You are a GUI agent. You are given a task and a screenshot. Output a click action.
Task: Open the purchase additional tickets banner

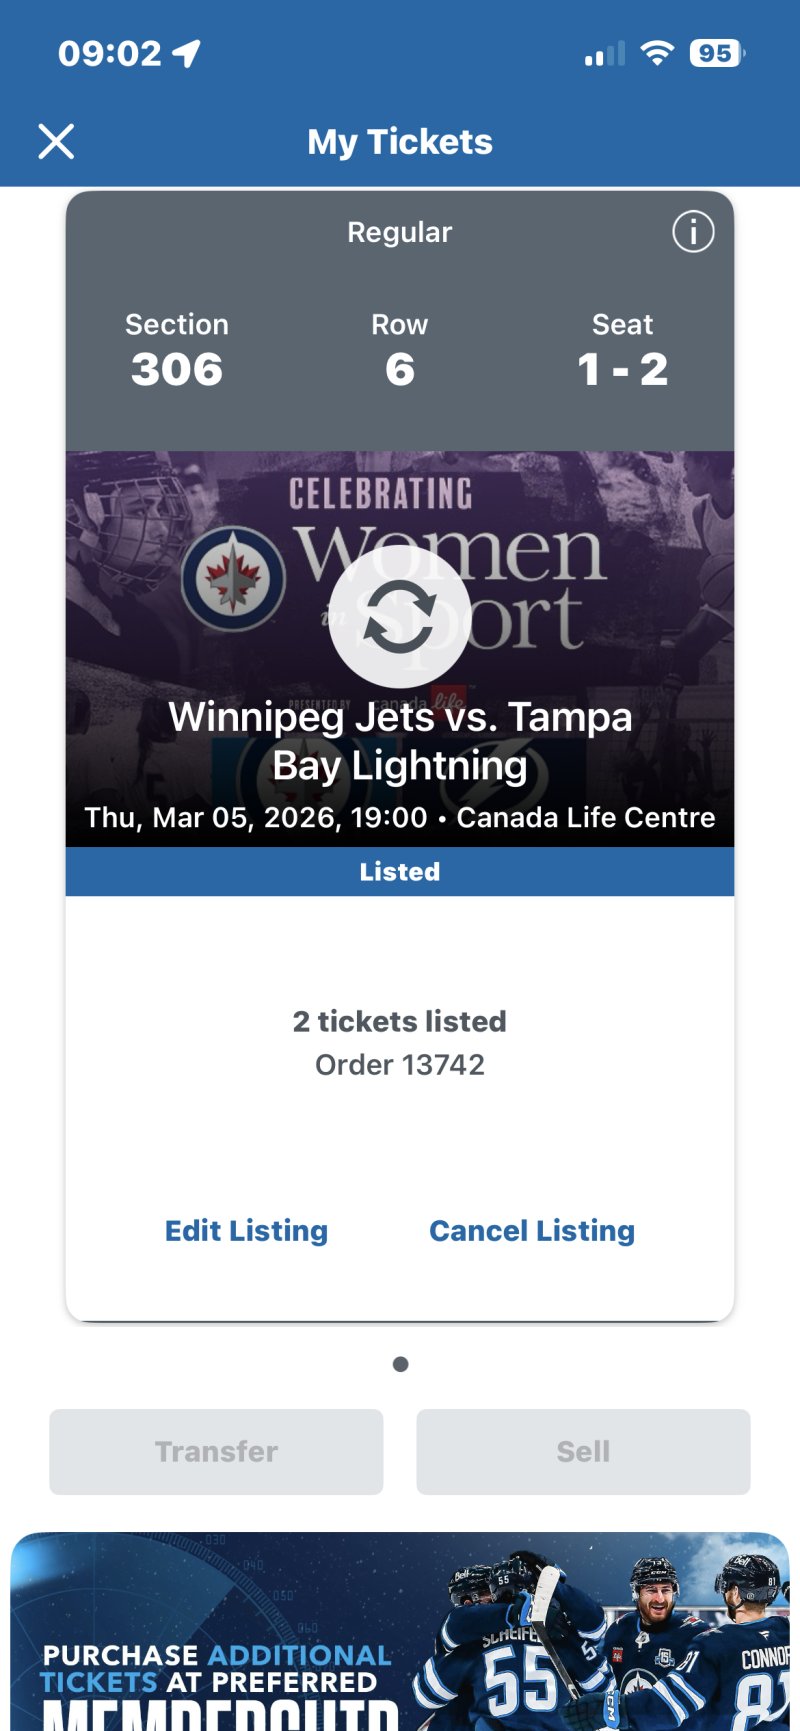click(x=400, y=1631)
